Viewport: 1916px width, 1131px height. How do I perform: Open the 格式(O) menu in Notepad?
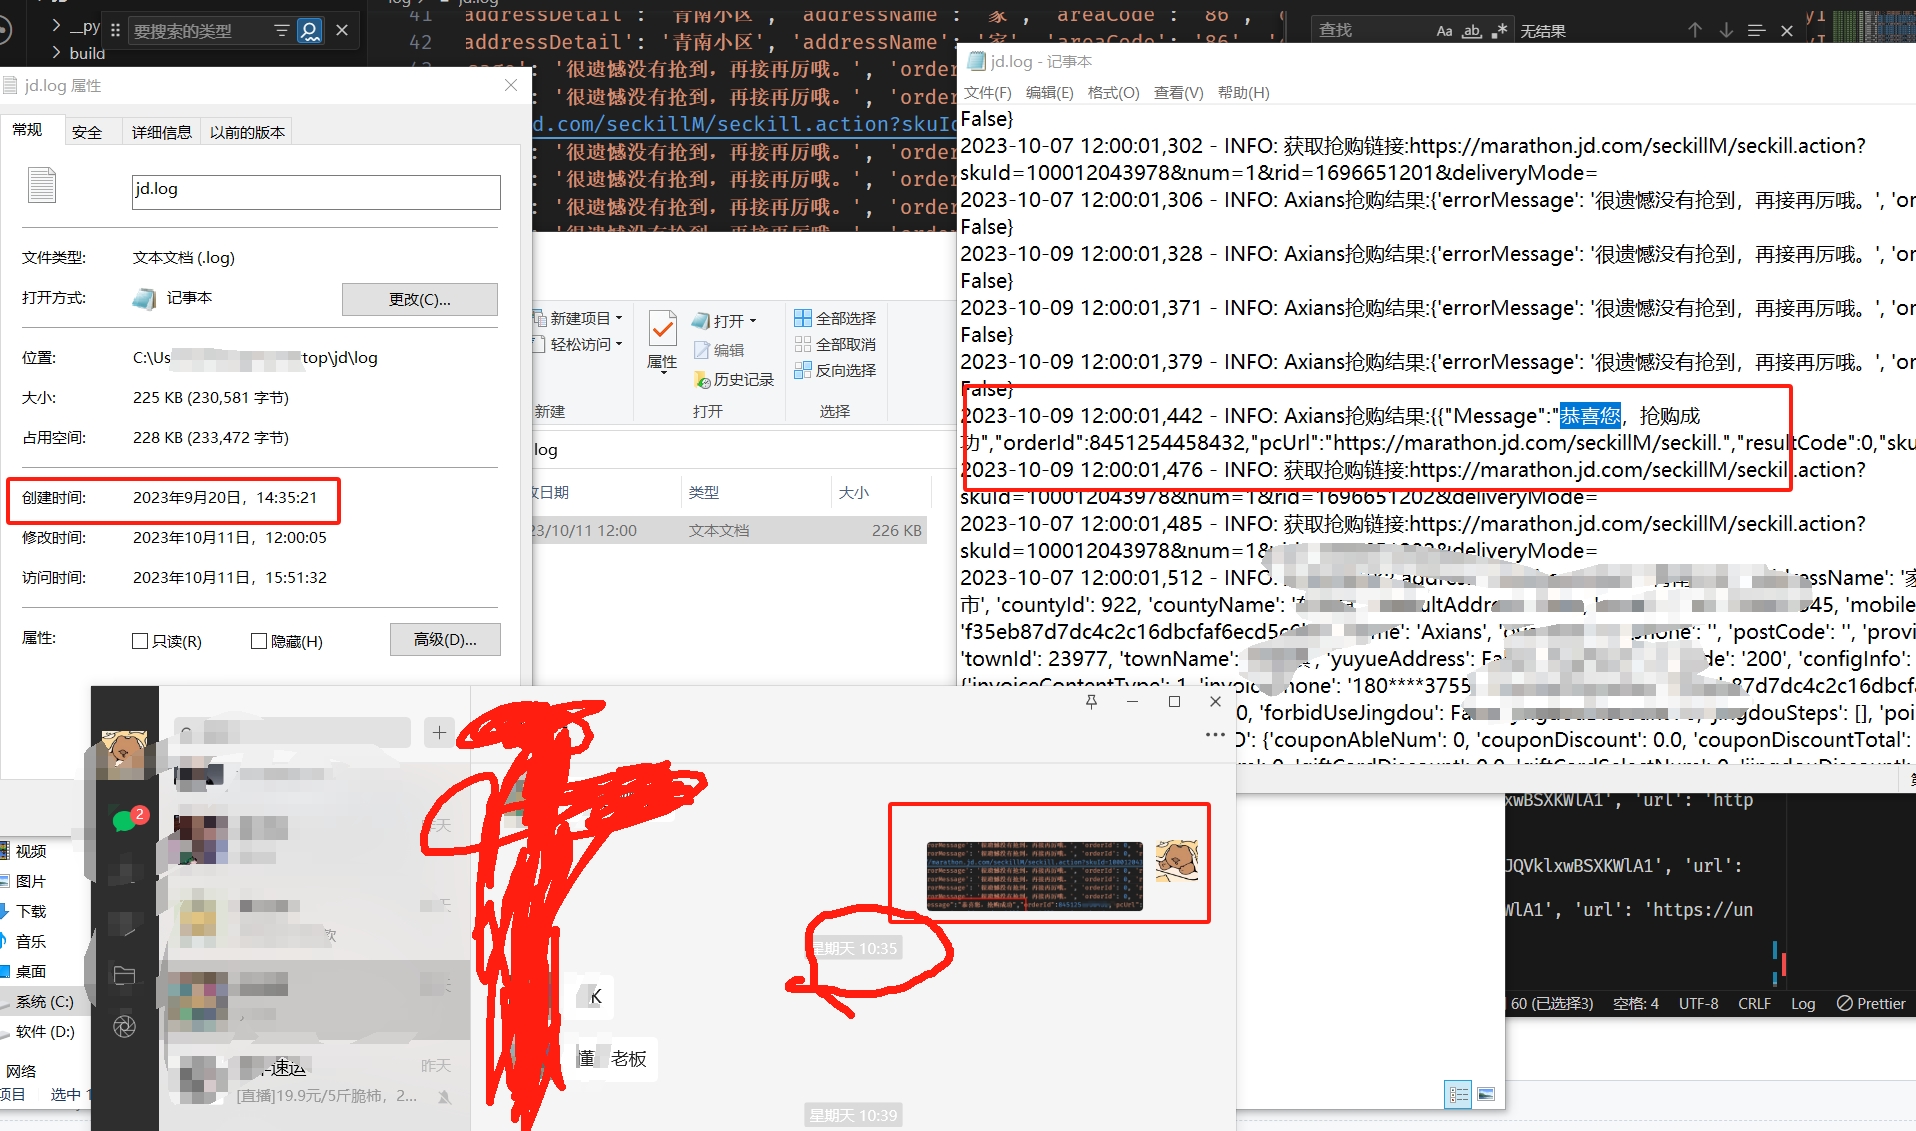click(1113, 92)
